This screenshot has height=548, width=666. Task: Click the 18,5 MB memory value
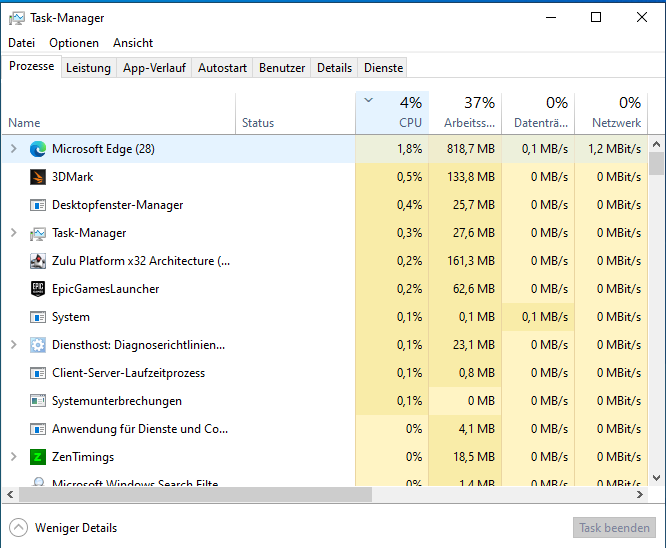[x=474, y=457]
